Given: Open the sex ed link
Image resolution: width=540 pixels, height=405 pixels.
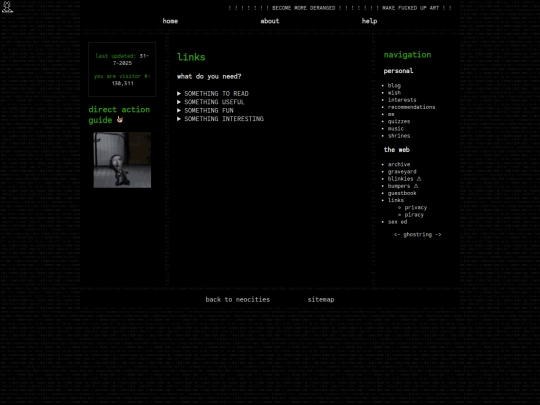Looking at the screenshot, I should (397, 222).
